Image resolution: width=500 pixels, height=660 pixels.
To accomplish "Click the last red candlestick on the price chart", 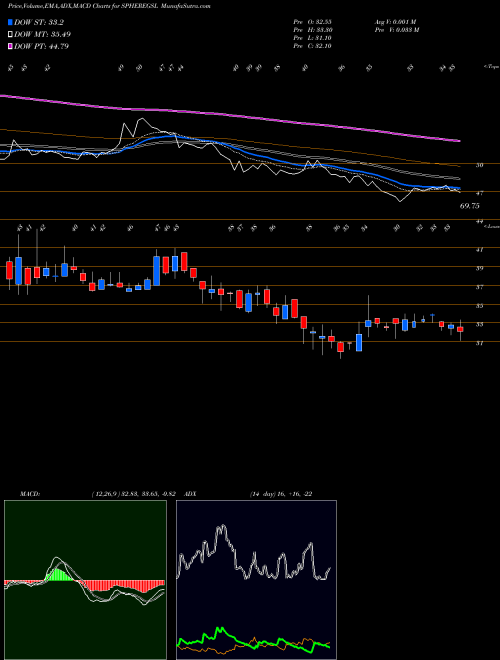I will 460,329.
